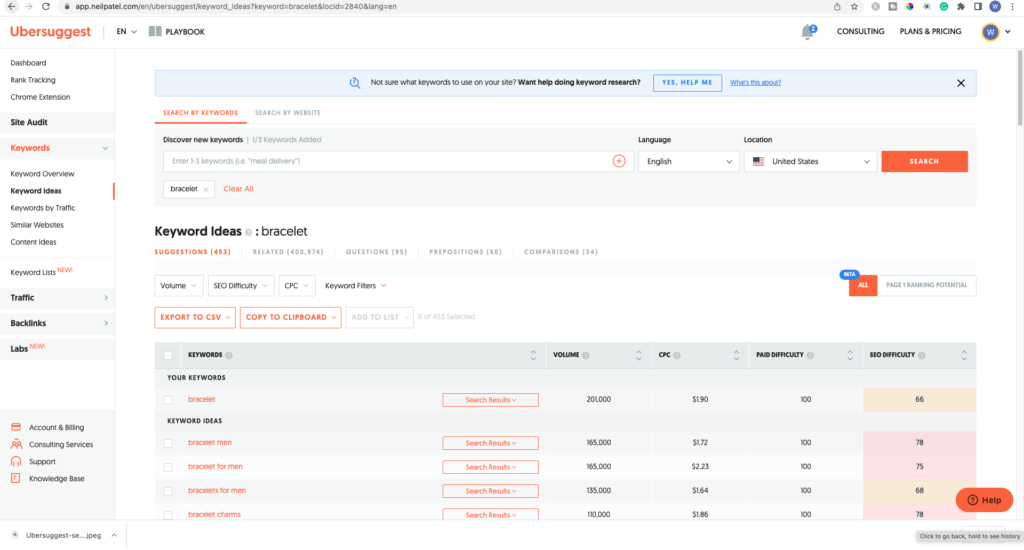Open Export to CSV dropdown
This screenshot has height=550, width=1024.
pos(195,317)
